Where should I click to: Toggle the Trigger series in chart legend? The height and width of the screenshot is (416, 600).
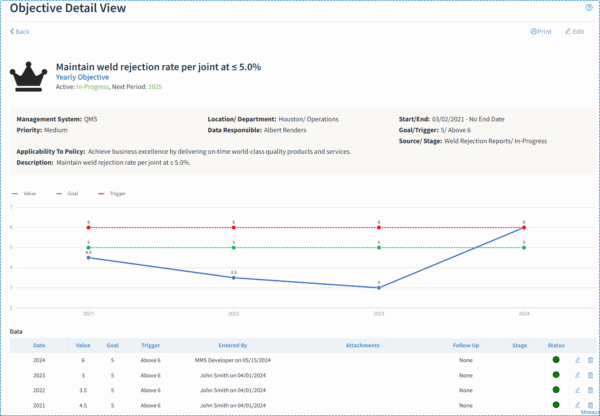[x=112, y=193]
